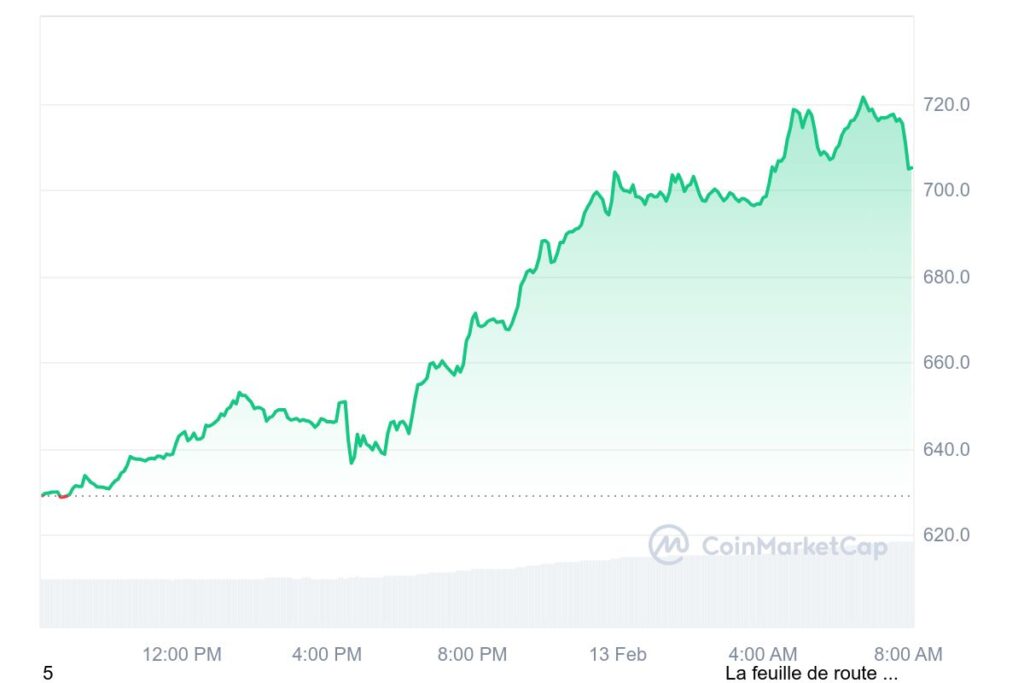Click the CoinMarketCap logo icon
This screenshot has height=683, width=1024.
(668, 545)
